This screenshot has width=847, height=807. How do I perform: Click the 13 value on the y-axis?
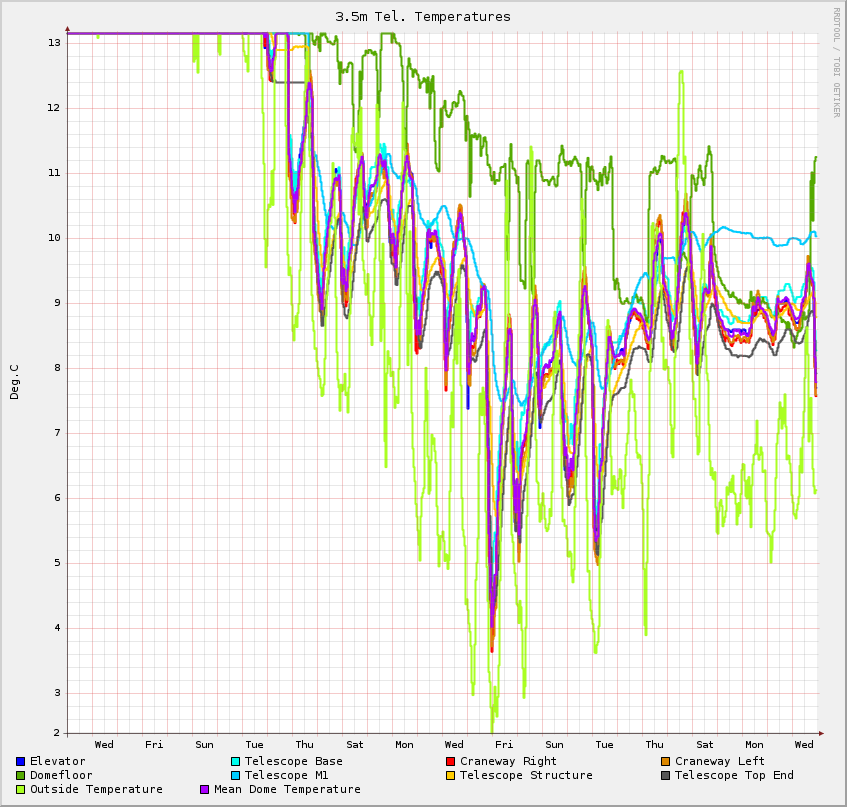coord(54,43)
